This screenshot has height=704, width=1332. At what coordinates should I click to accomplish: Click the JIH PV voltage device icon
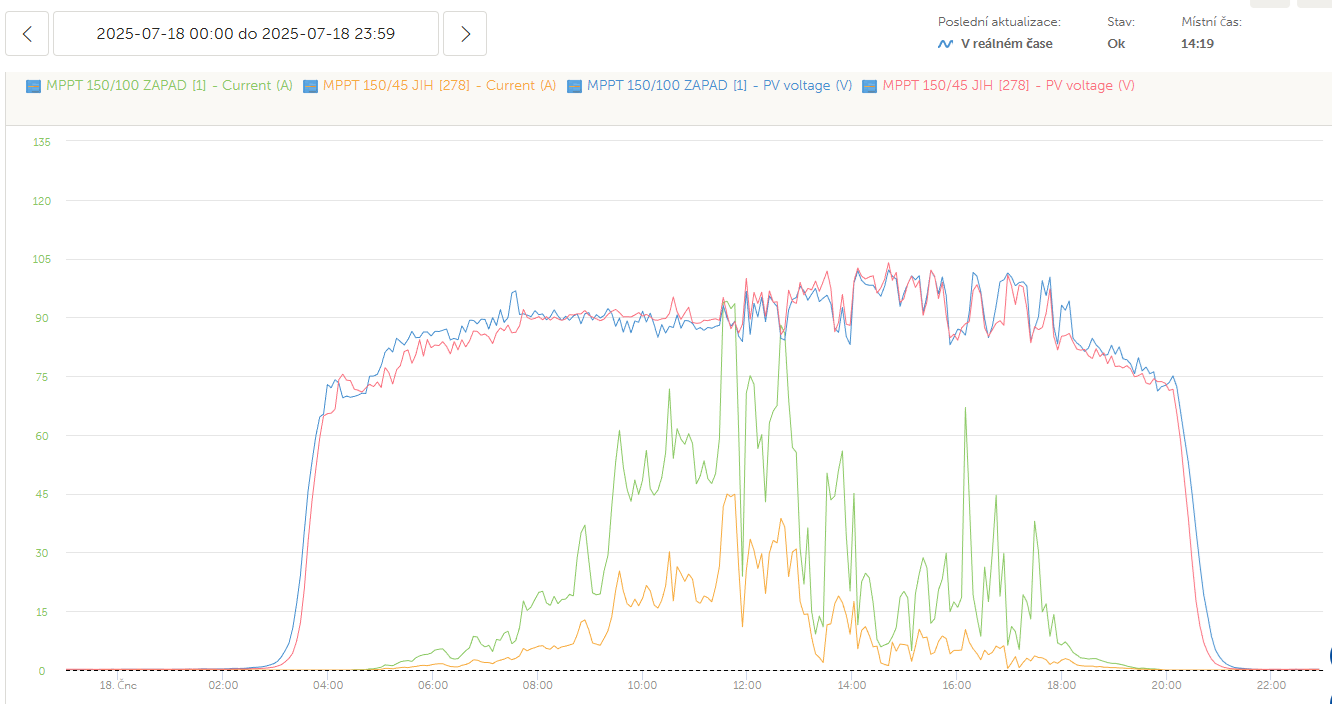tap(870, 86)
